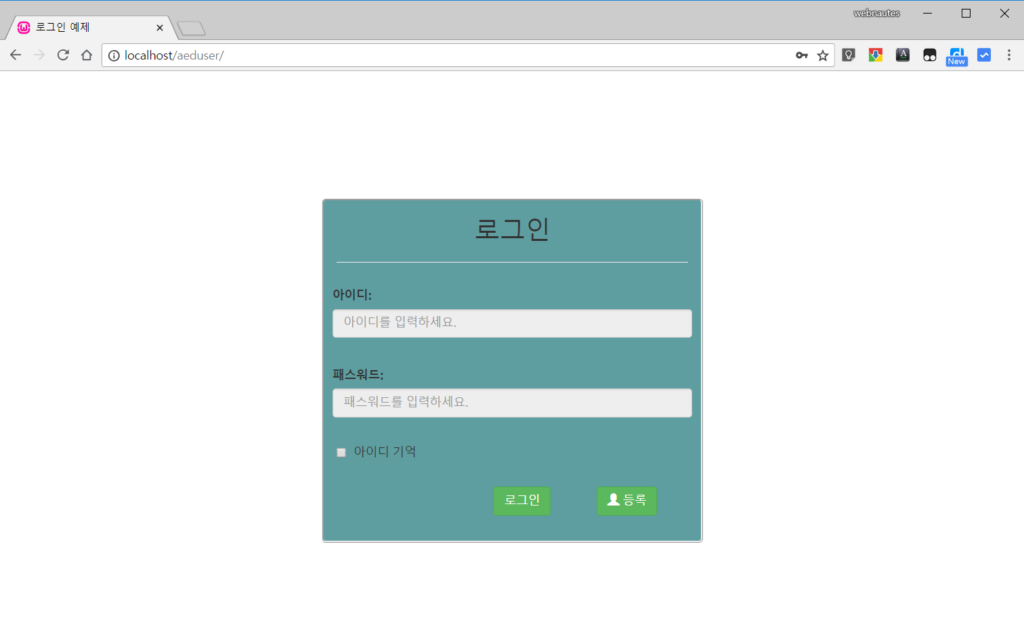Focus the 아이디 input field

pyautogui.click(x=511, y=323)
